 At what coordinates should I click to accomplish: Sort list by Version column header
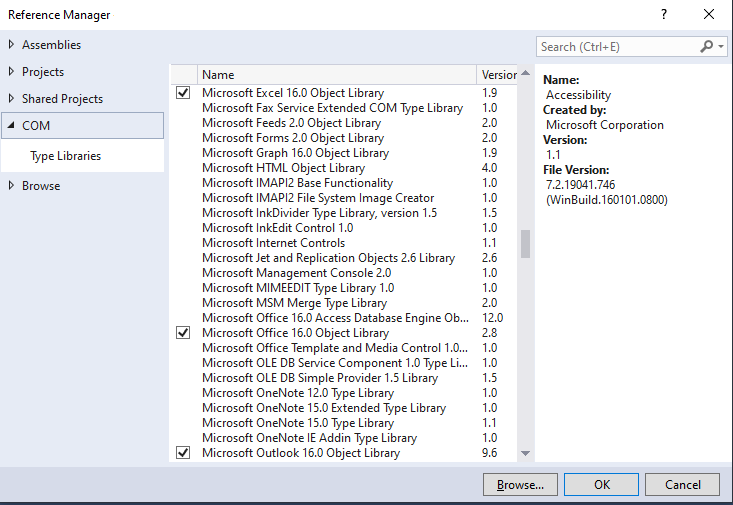[497, 75]
